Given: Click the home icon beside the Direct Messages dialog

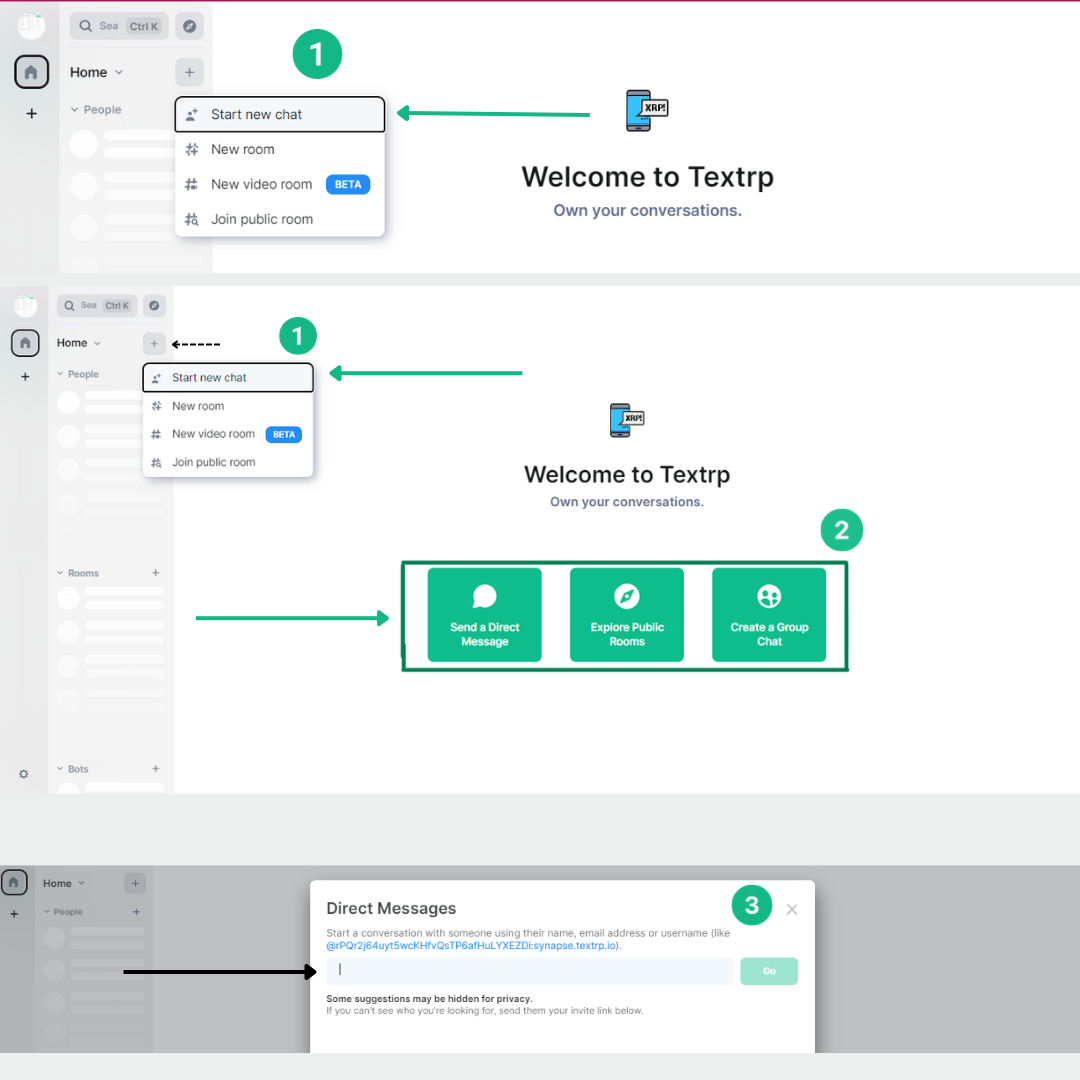Looking at the screenshot, I should click(x=14, y=883).
